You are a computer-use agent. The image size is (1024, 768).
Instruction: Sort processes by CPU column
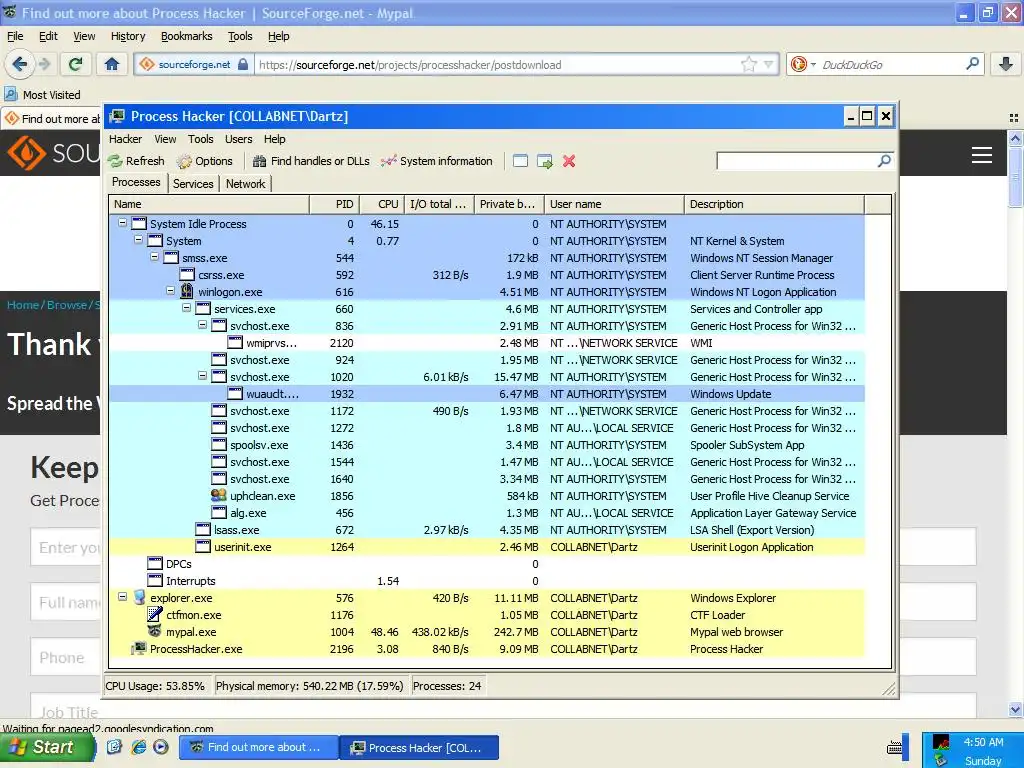(x=382, y=204)
